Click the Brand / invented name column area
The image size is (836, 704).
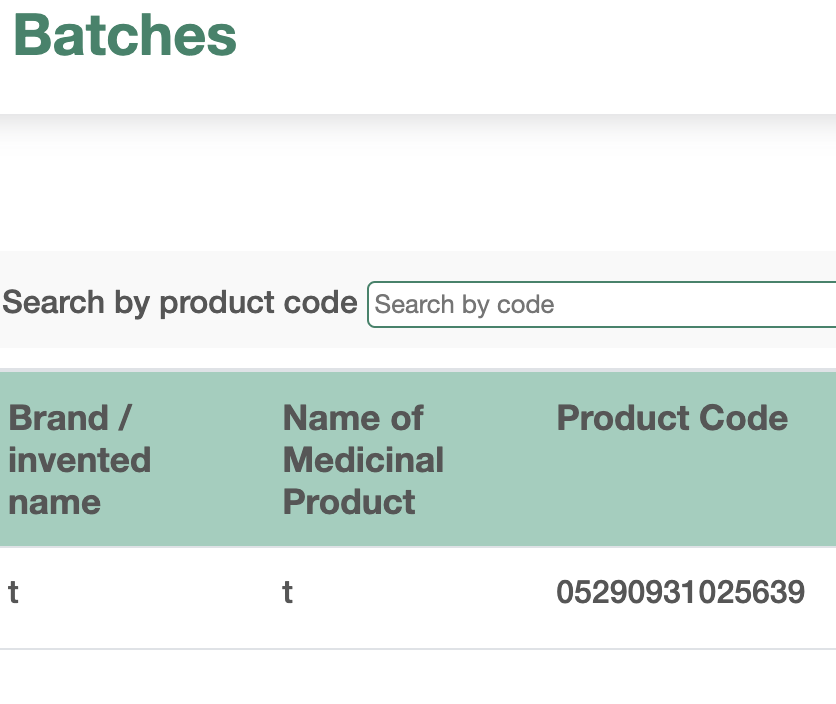80,459
